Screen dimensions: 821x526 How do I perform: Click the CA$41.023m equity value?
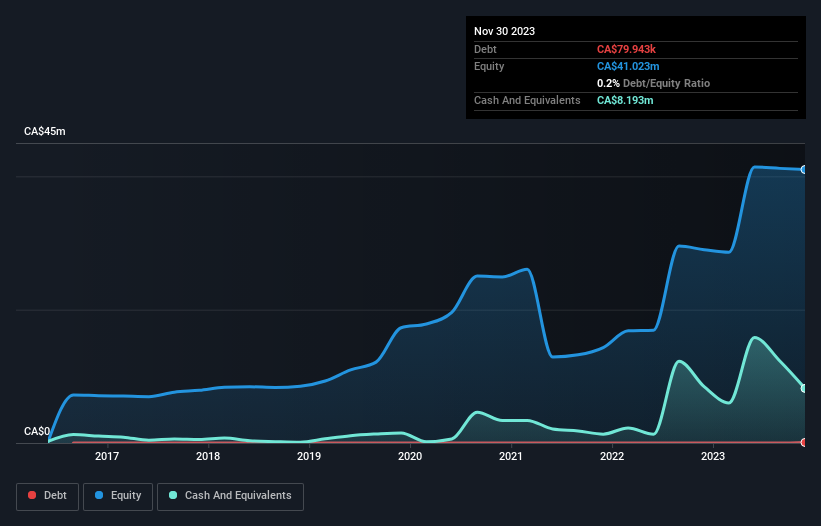628,66
